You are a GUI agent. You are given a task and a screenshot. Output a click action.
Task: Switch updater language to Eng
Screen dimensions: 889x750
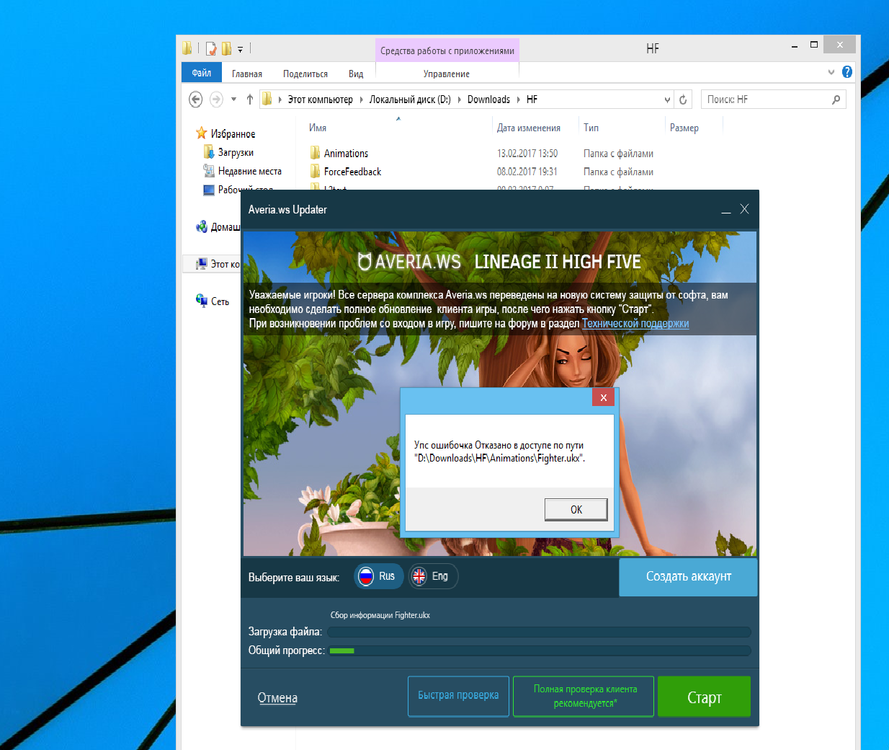point(432,577)
